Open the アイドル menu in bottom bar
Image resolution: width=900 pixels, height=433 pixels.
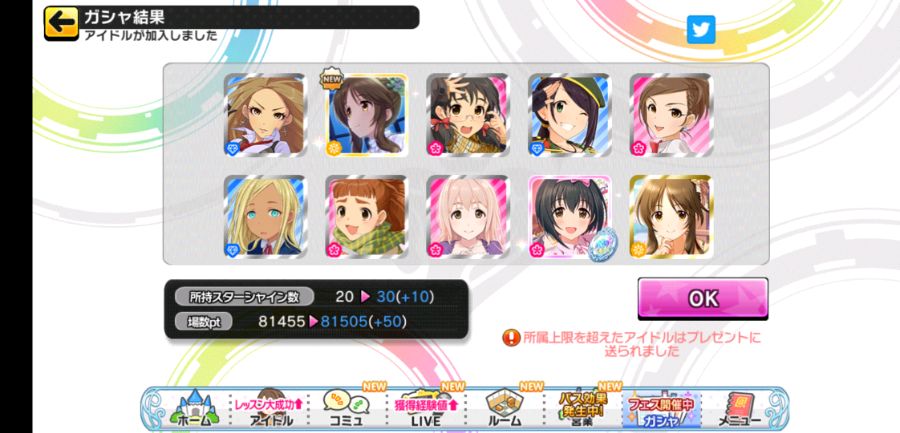(x=269, y=408)
